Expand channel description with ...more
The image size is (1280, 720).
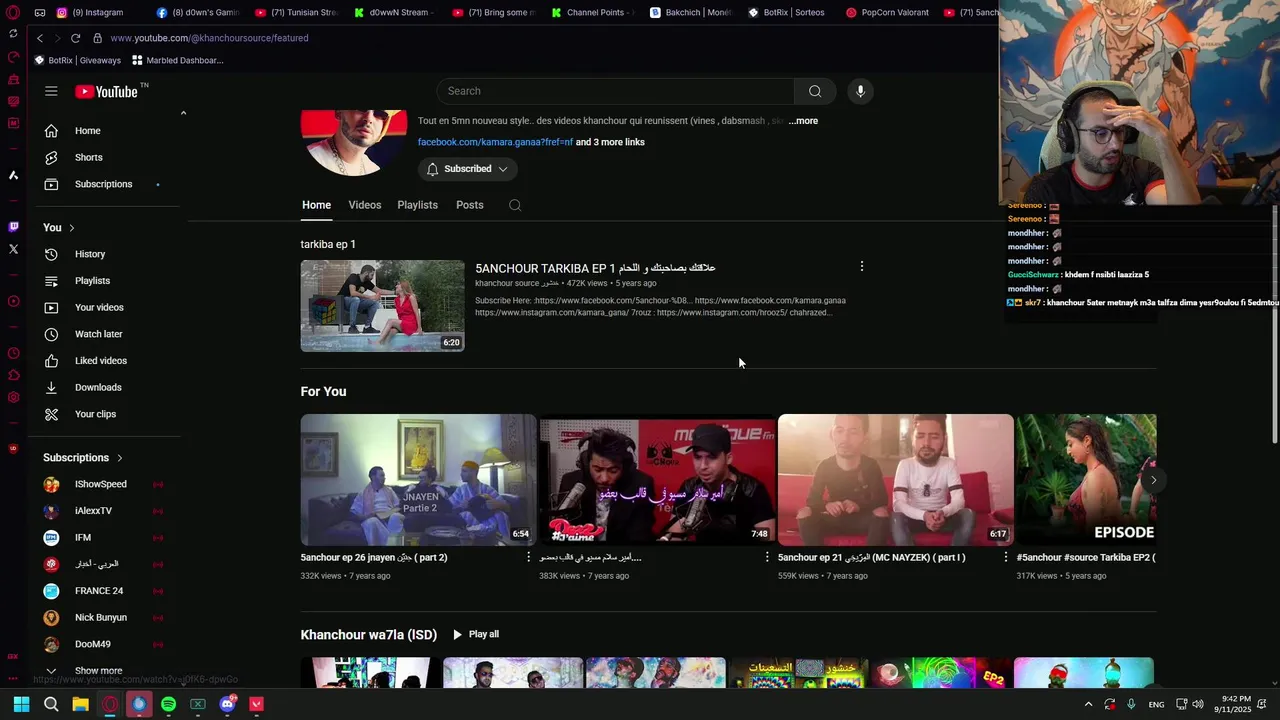coord(803,121)
